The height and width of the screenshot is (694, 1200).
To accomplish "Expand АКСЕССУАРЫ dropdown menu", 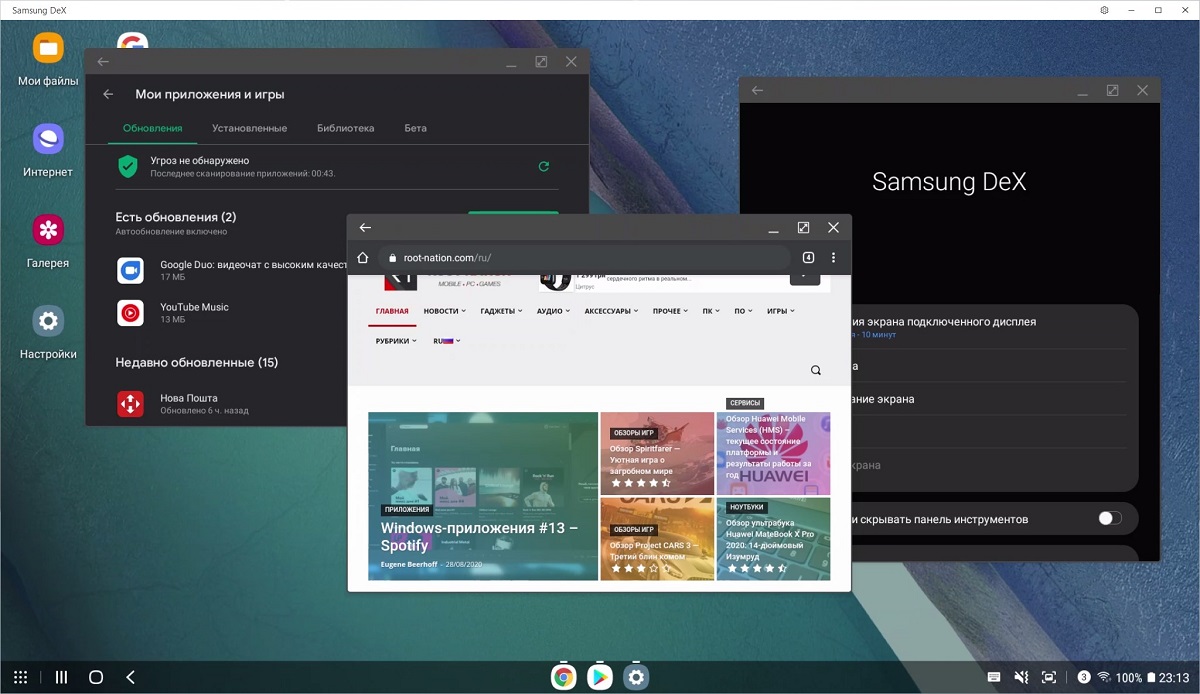I will tap(611, 311).
